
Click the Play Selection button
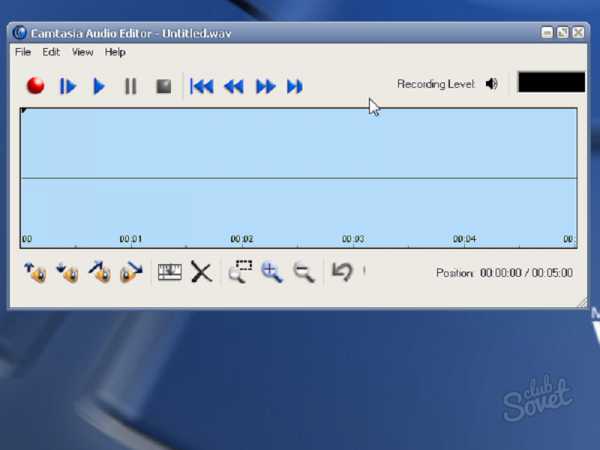coord(68,86)
